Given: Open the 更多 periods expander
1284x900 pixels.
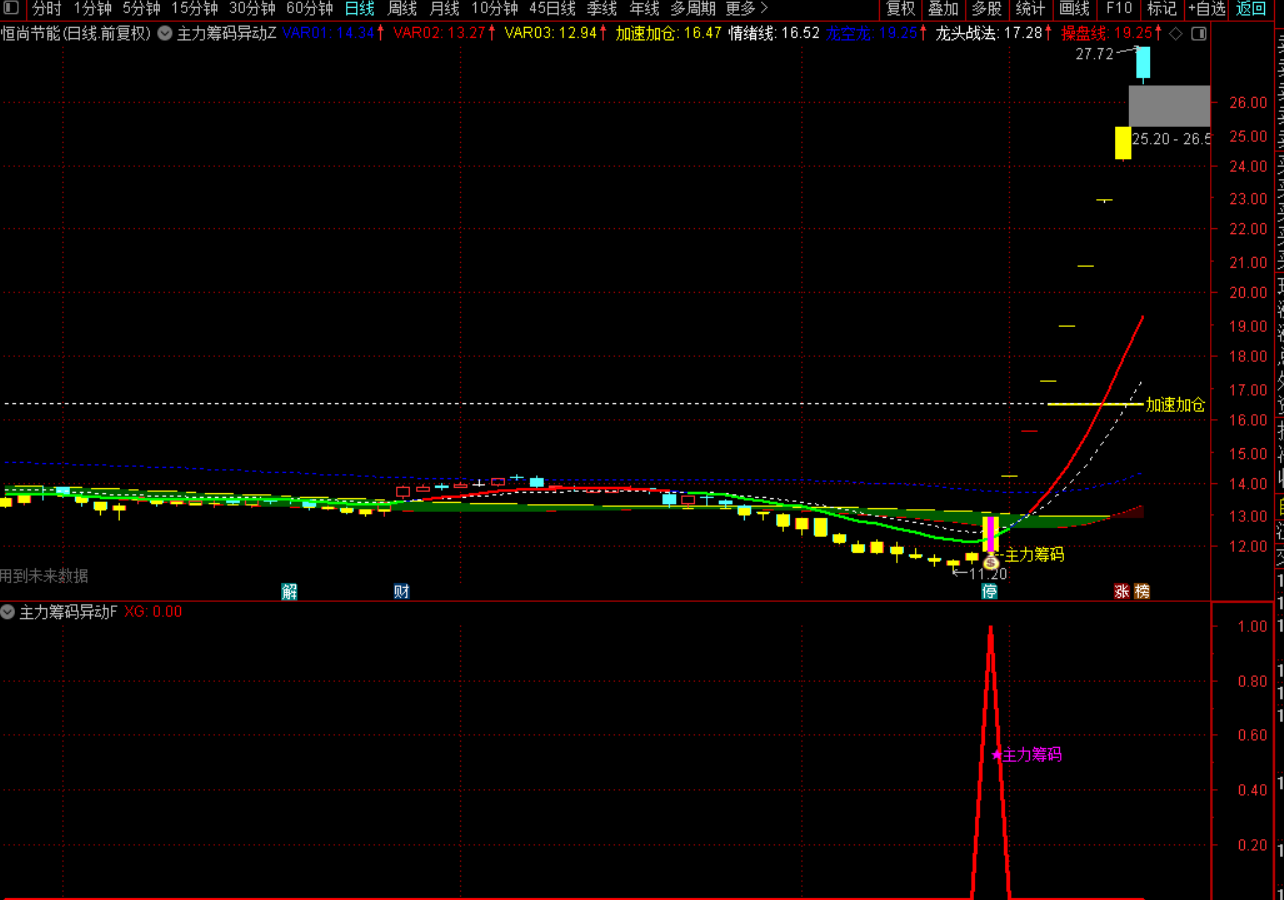Looking at the screenshot, I should point(746,9).
